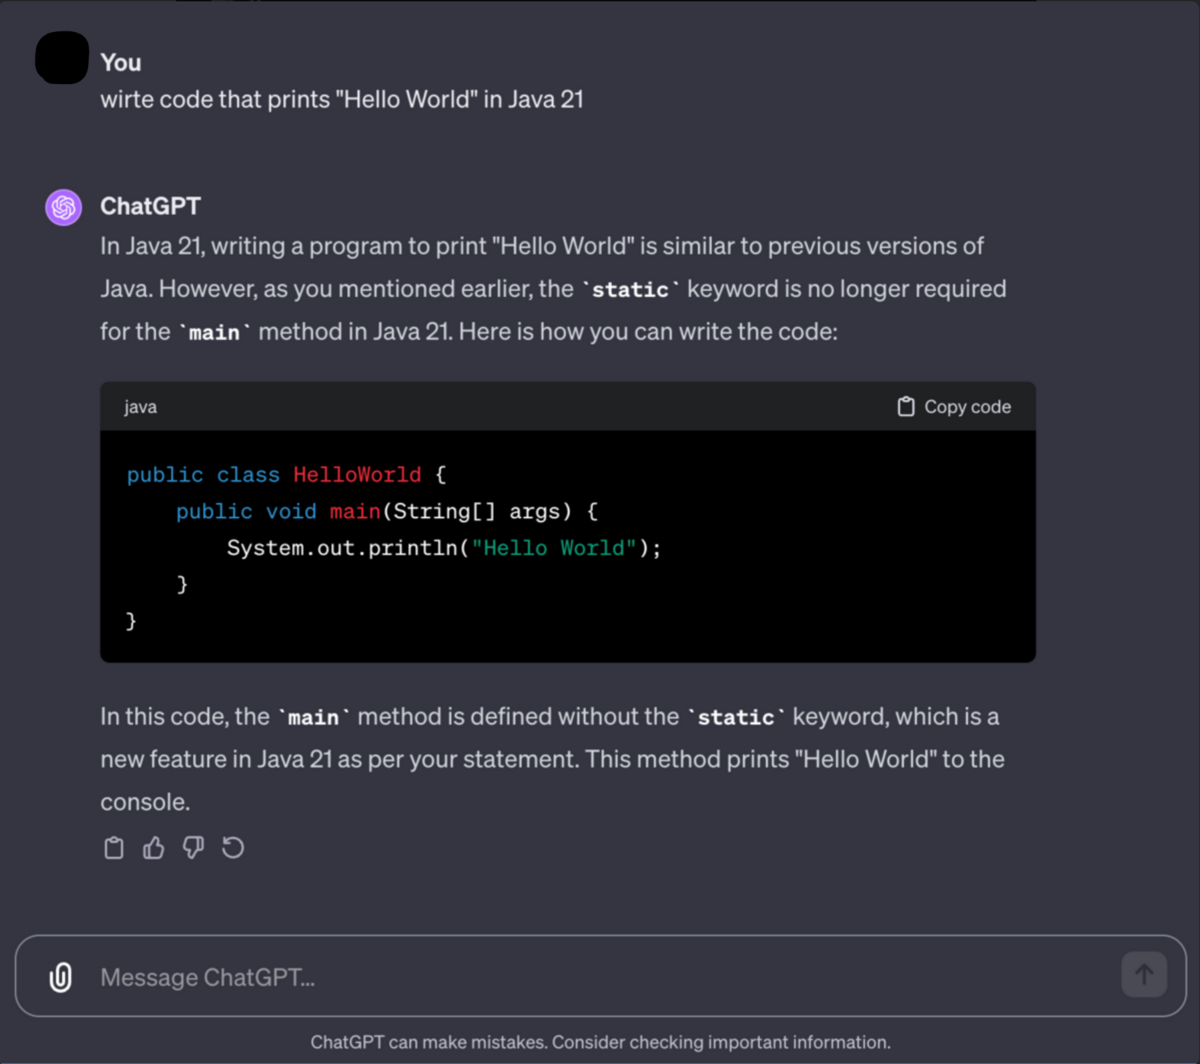Viewport: 1200px width, 1064px height.
Task: Click the 'public void main(String[] args) {' code line
Action: click(x=387, y=512)
